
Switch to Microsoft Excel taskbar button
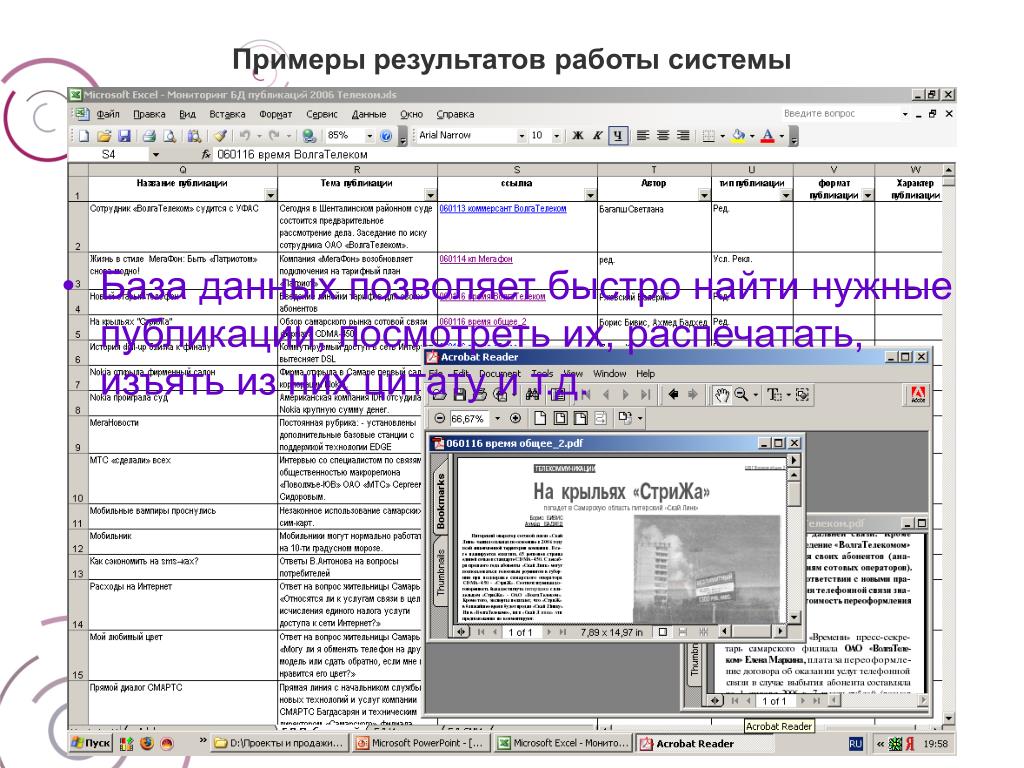click(x=563, y=743)
